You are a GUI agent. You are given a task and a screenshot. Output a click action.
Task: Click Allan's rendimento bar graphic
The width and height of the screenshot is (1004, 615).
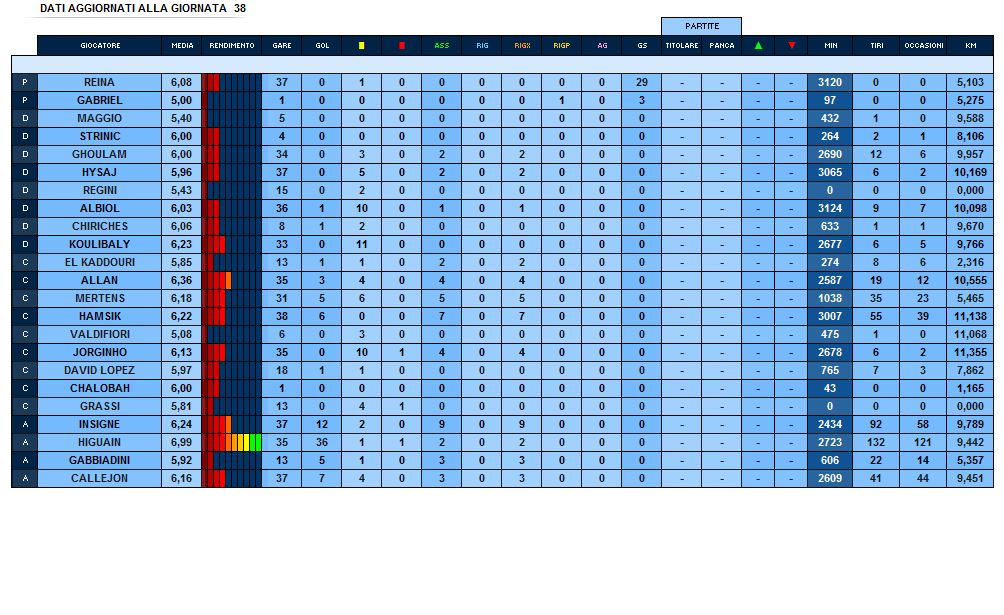[231, 280]
